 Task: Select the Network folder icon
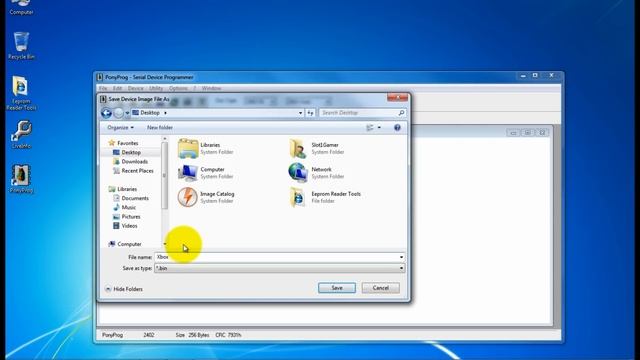click(298, 173)
